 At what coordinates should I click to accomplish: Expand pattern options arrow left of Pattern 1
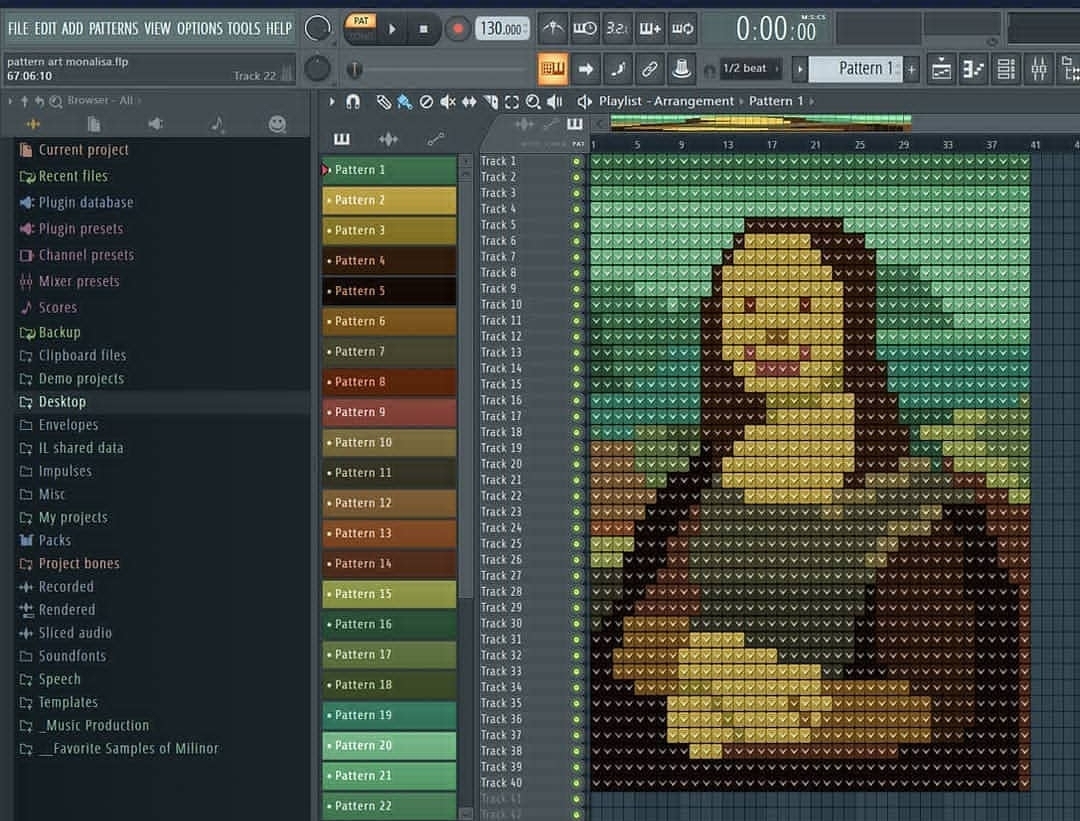800,69
